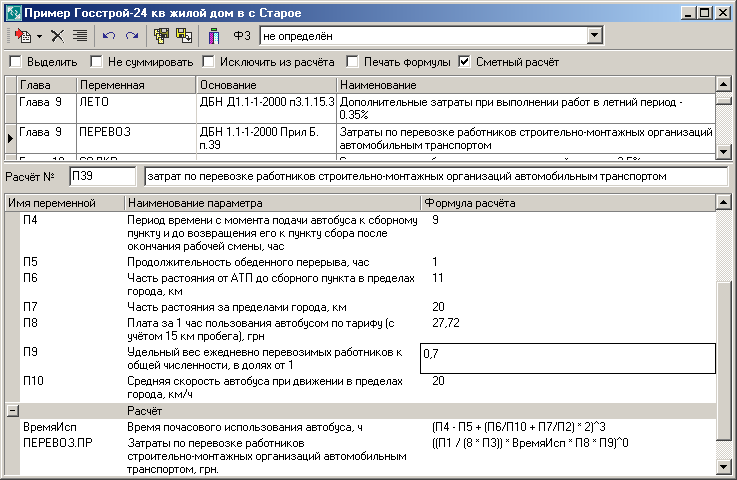Click the save-with-arrow diskette icon
This screenshot has height=480, width=737.
184,36
